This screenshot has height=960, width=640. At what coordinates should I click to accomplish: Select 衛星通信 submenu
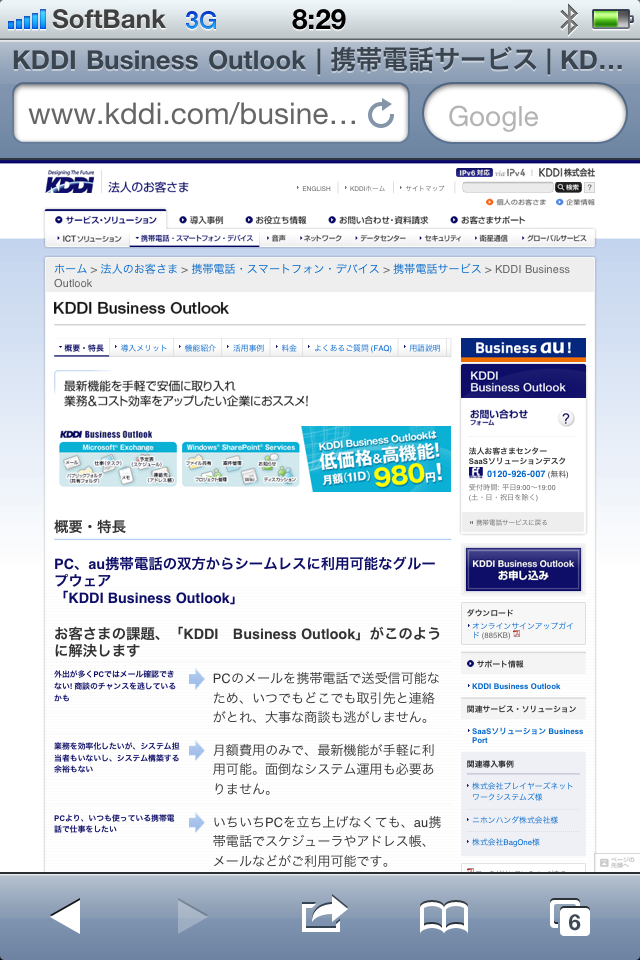[491, 238]
